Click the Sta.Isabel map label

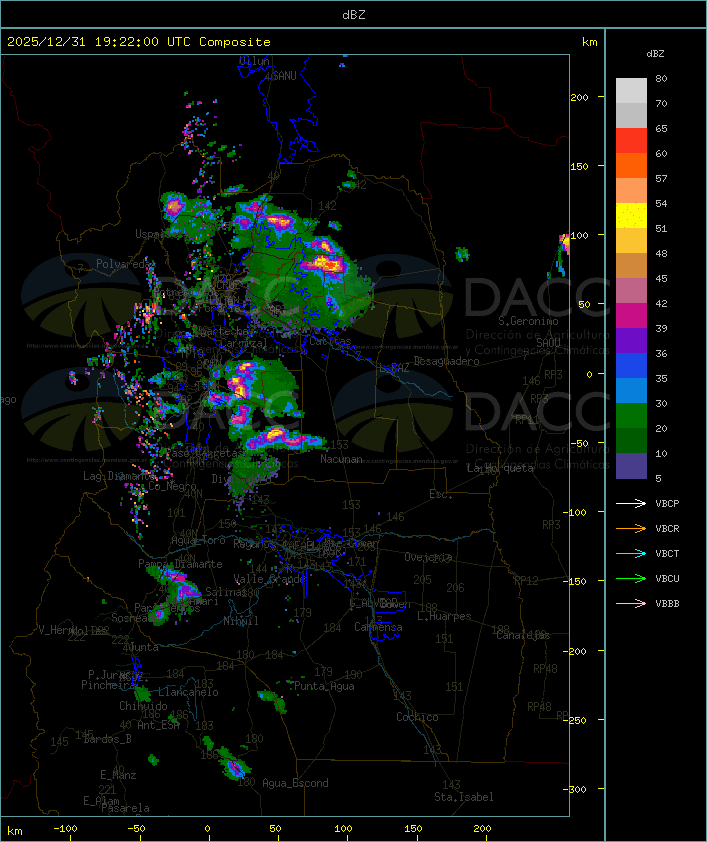[x=464, y=797]
